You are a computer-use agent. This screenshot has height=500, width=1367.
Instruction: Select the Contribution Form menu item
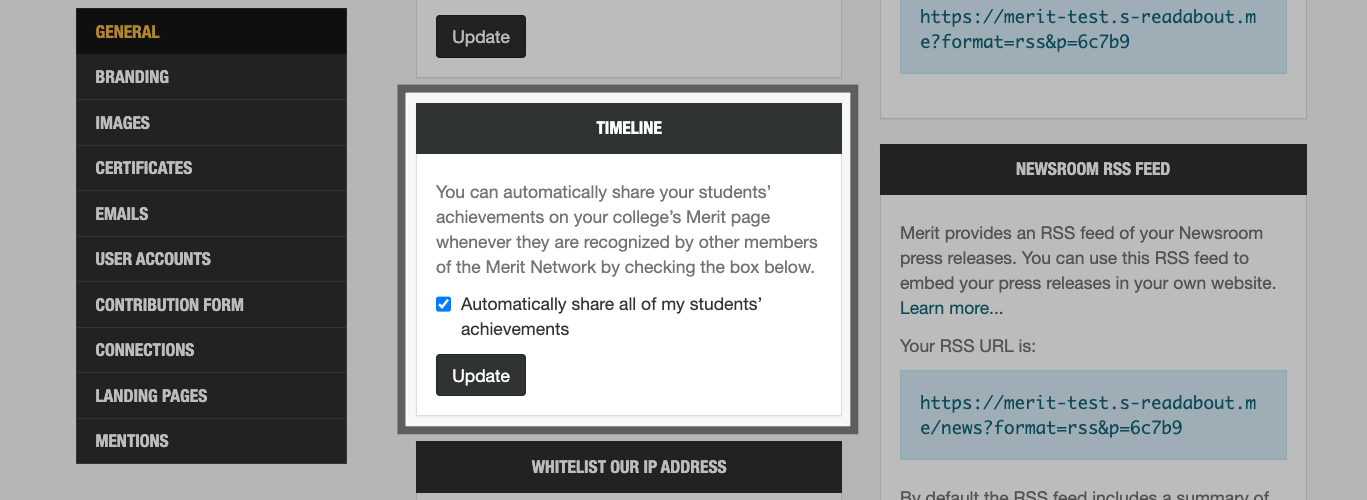pyautogui.click(x=169, y=305)
